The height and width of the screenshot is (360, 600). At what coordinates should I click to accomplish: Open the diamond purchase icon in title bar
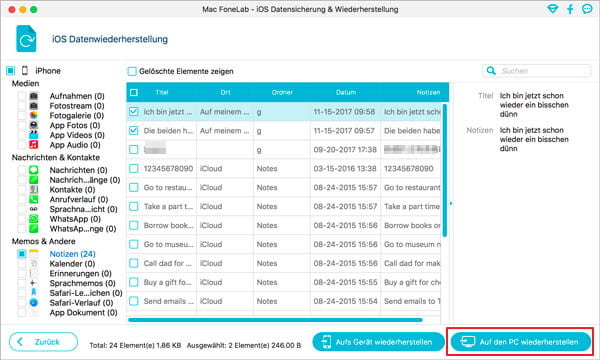tap(553, 9)
